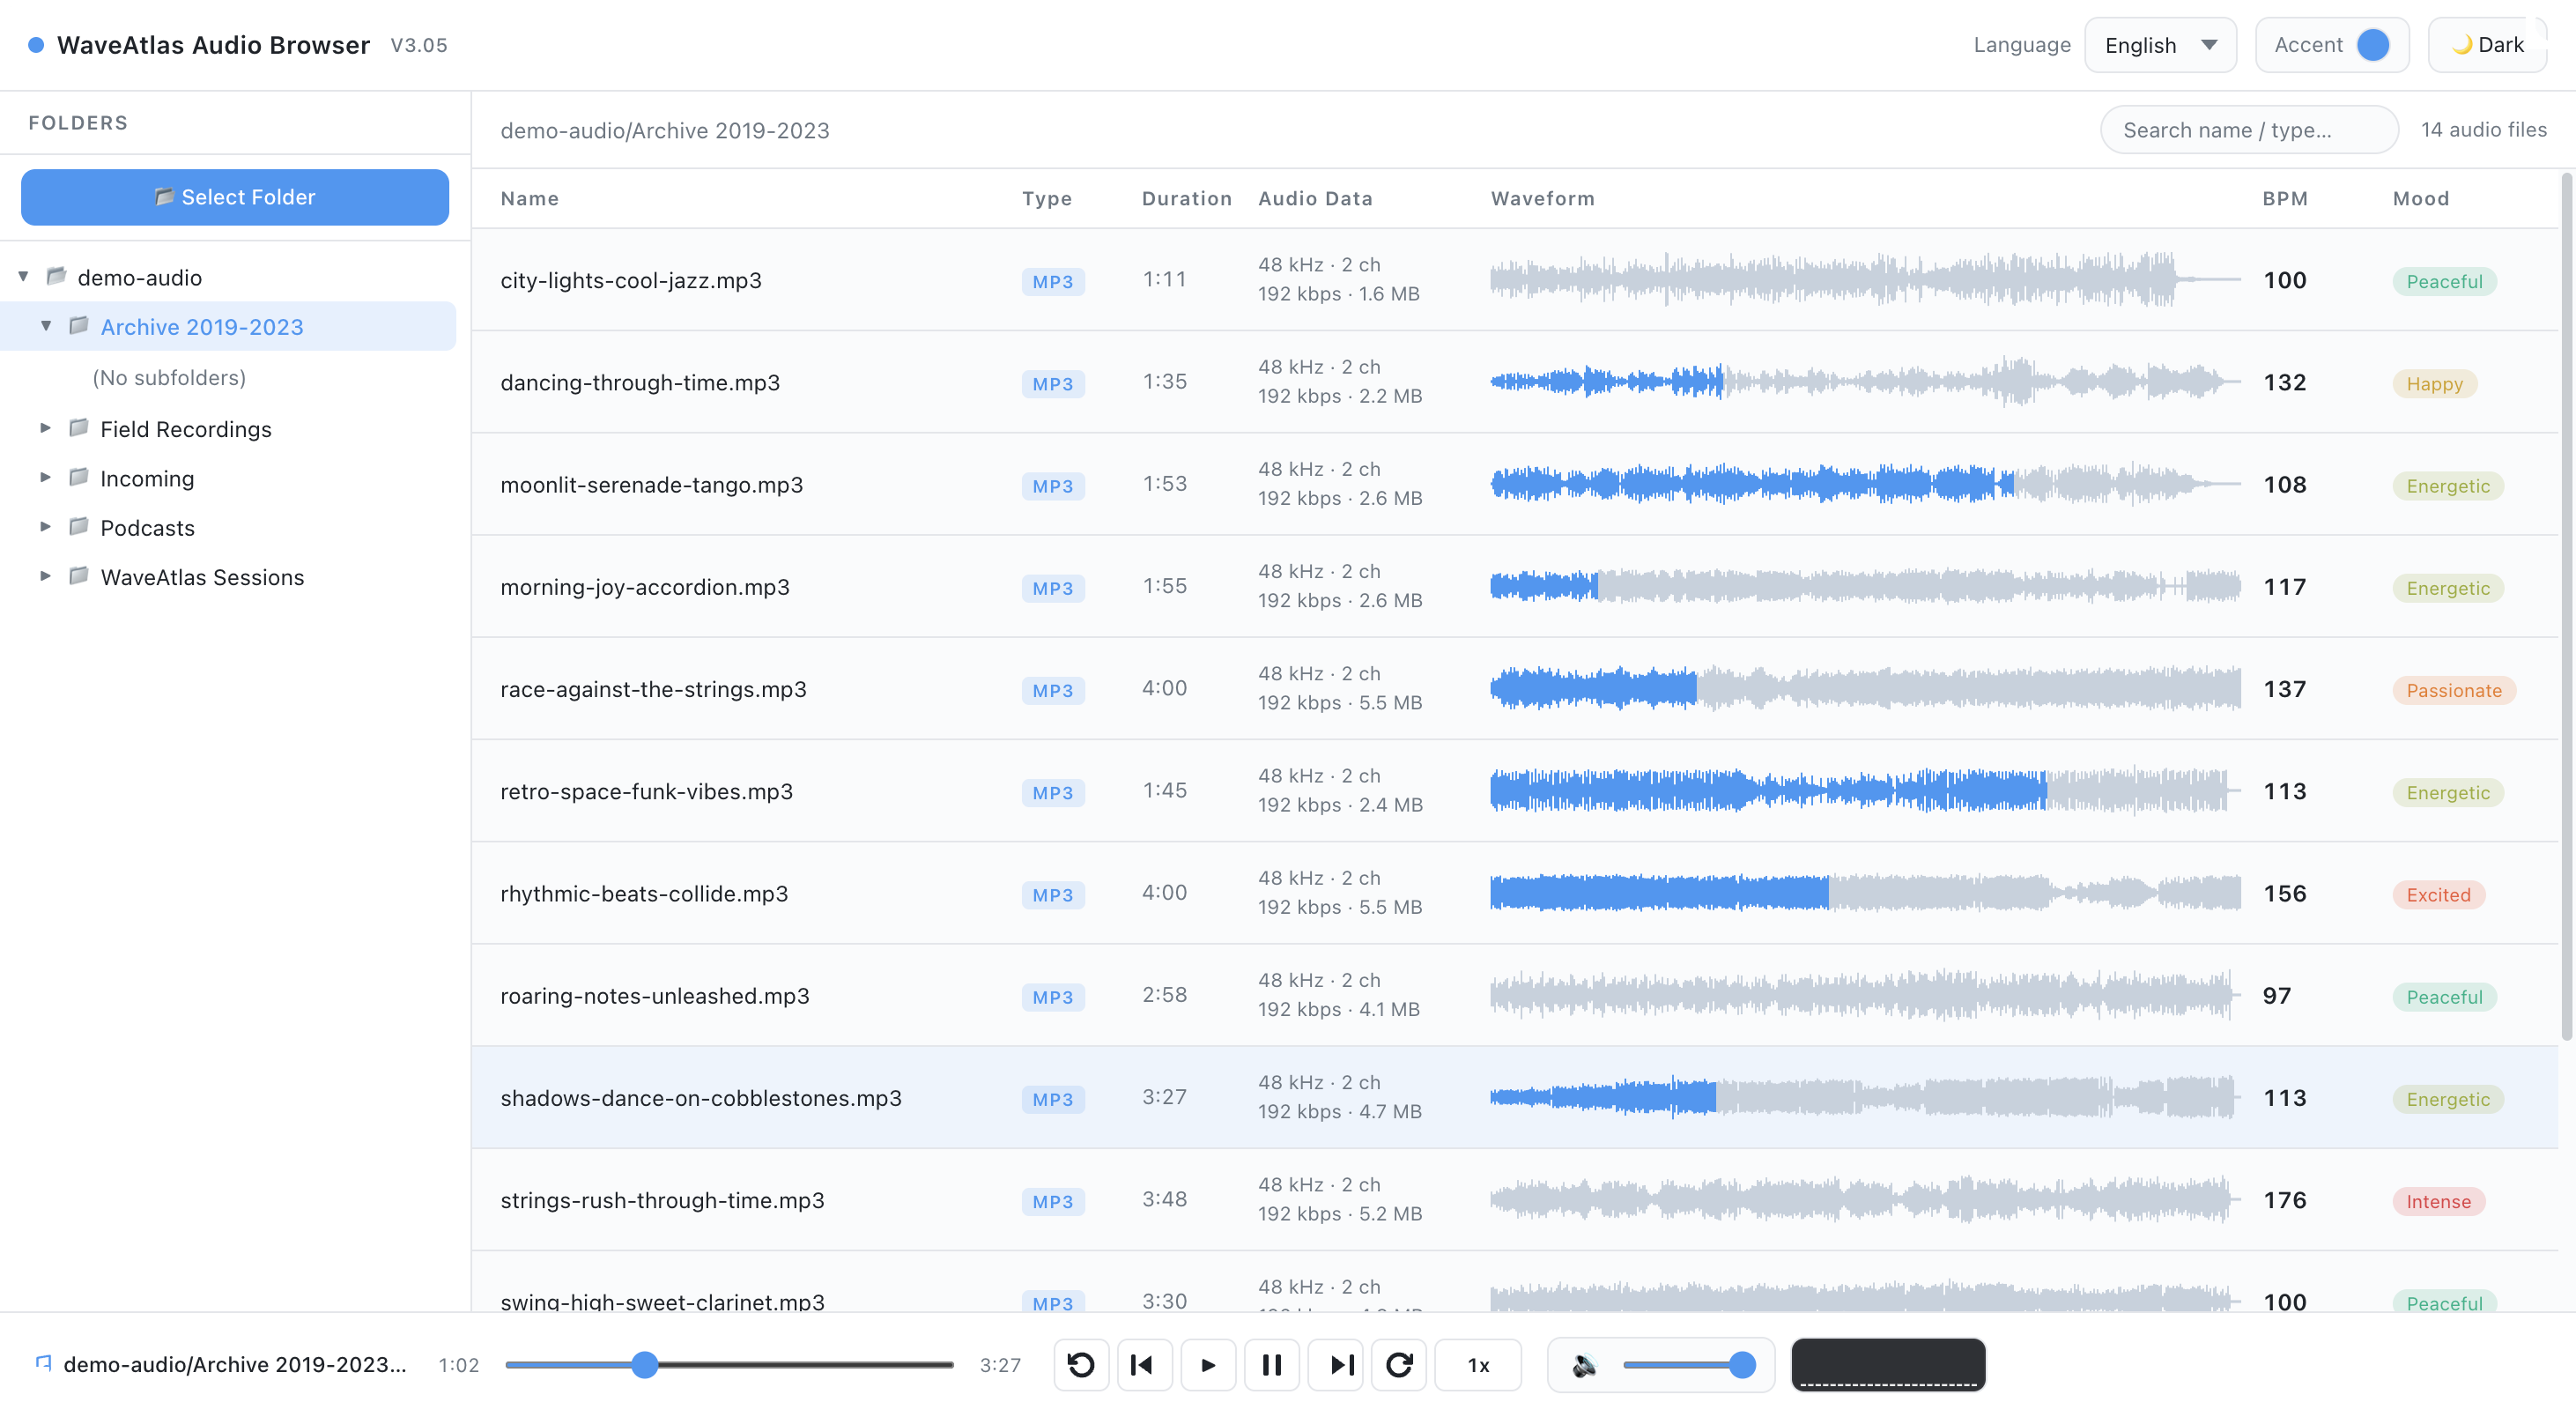Click the Select Folder button

[235, 197]
